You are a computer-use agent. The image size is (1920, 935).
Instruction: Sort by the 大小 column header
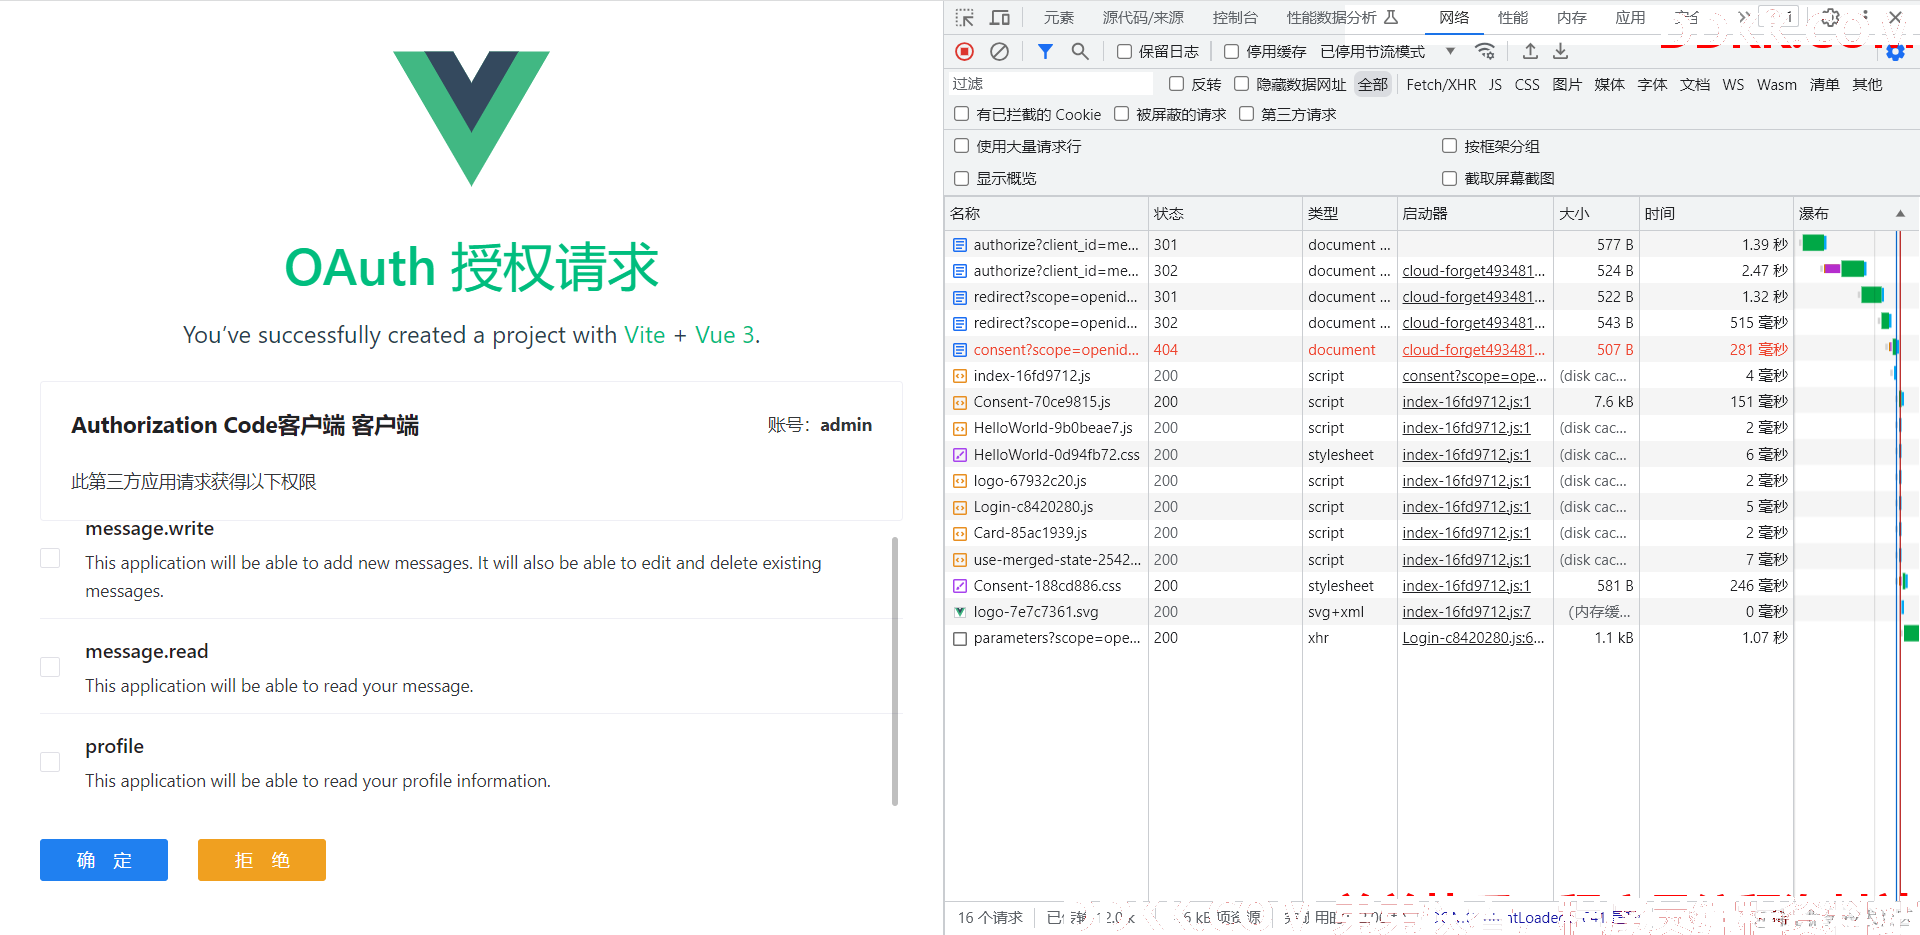click(1596, 213)
